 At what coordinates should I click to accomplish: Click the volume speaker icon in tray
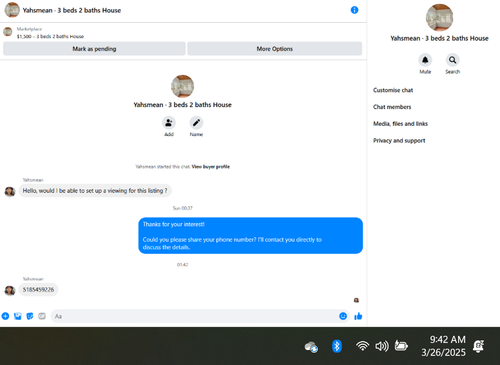[382, 346]
